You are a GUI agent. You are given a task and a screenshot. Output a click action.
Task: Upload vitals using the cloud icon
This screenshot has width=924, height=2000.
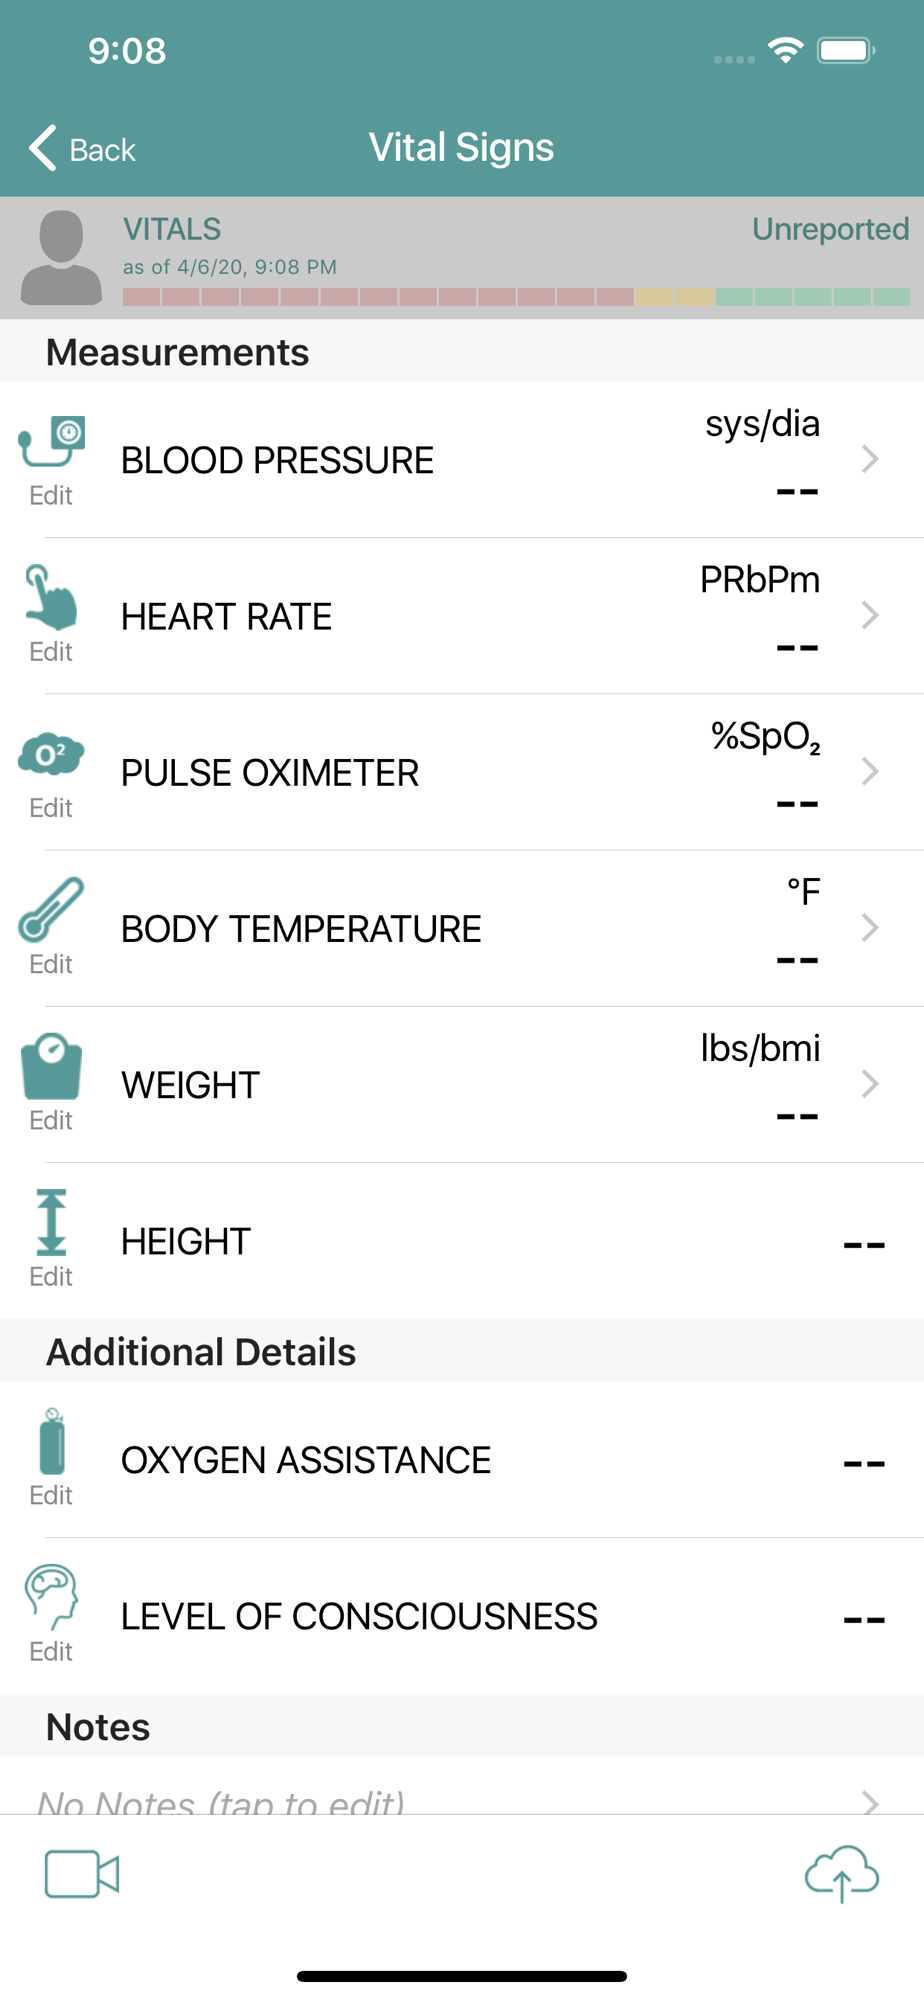pos(842,1874)
